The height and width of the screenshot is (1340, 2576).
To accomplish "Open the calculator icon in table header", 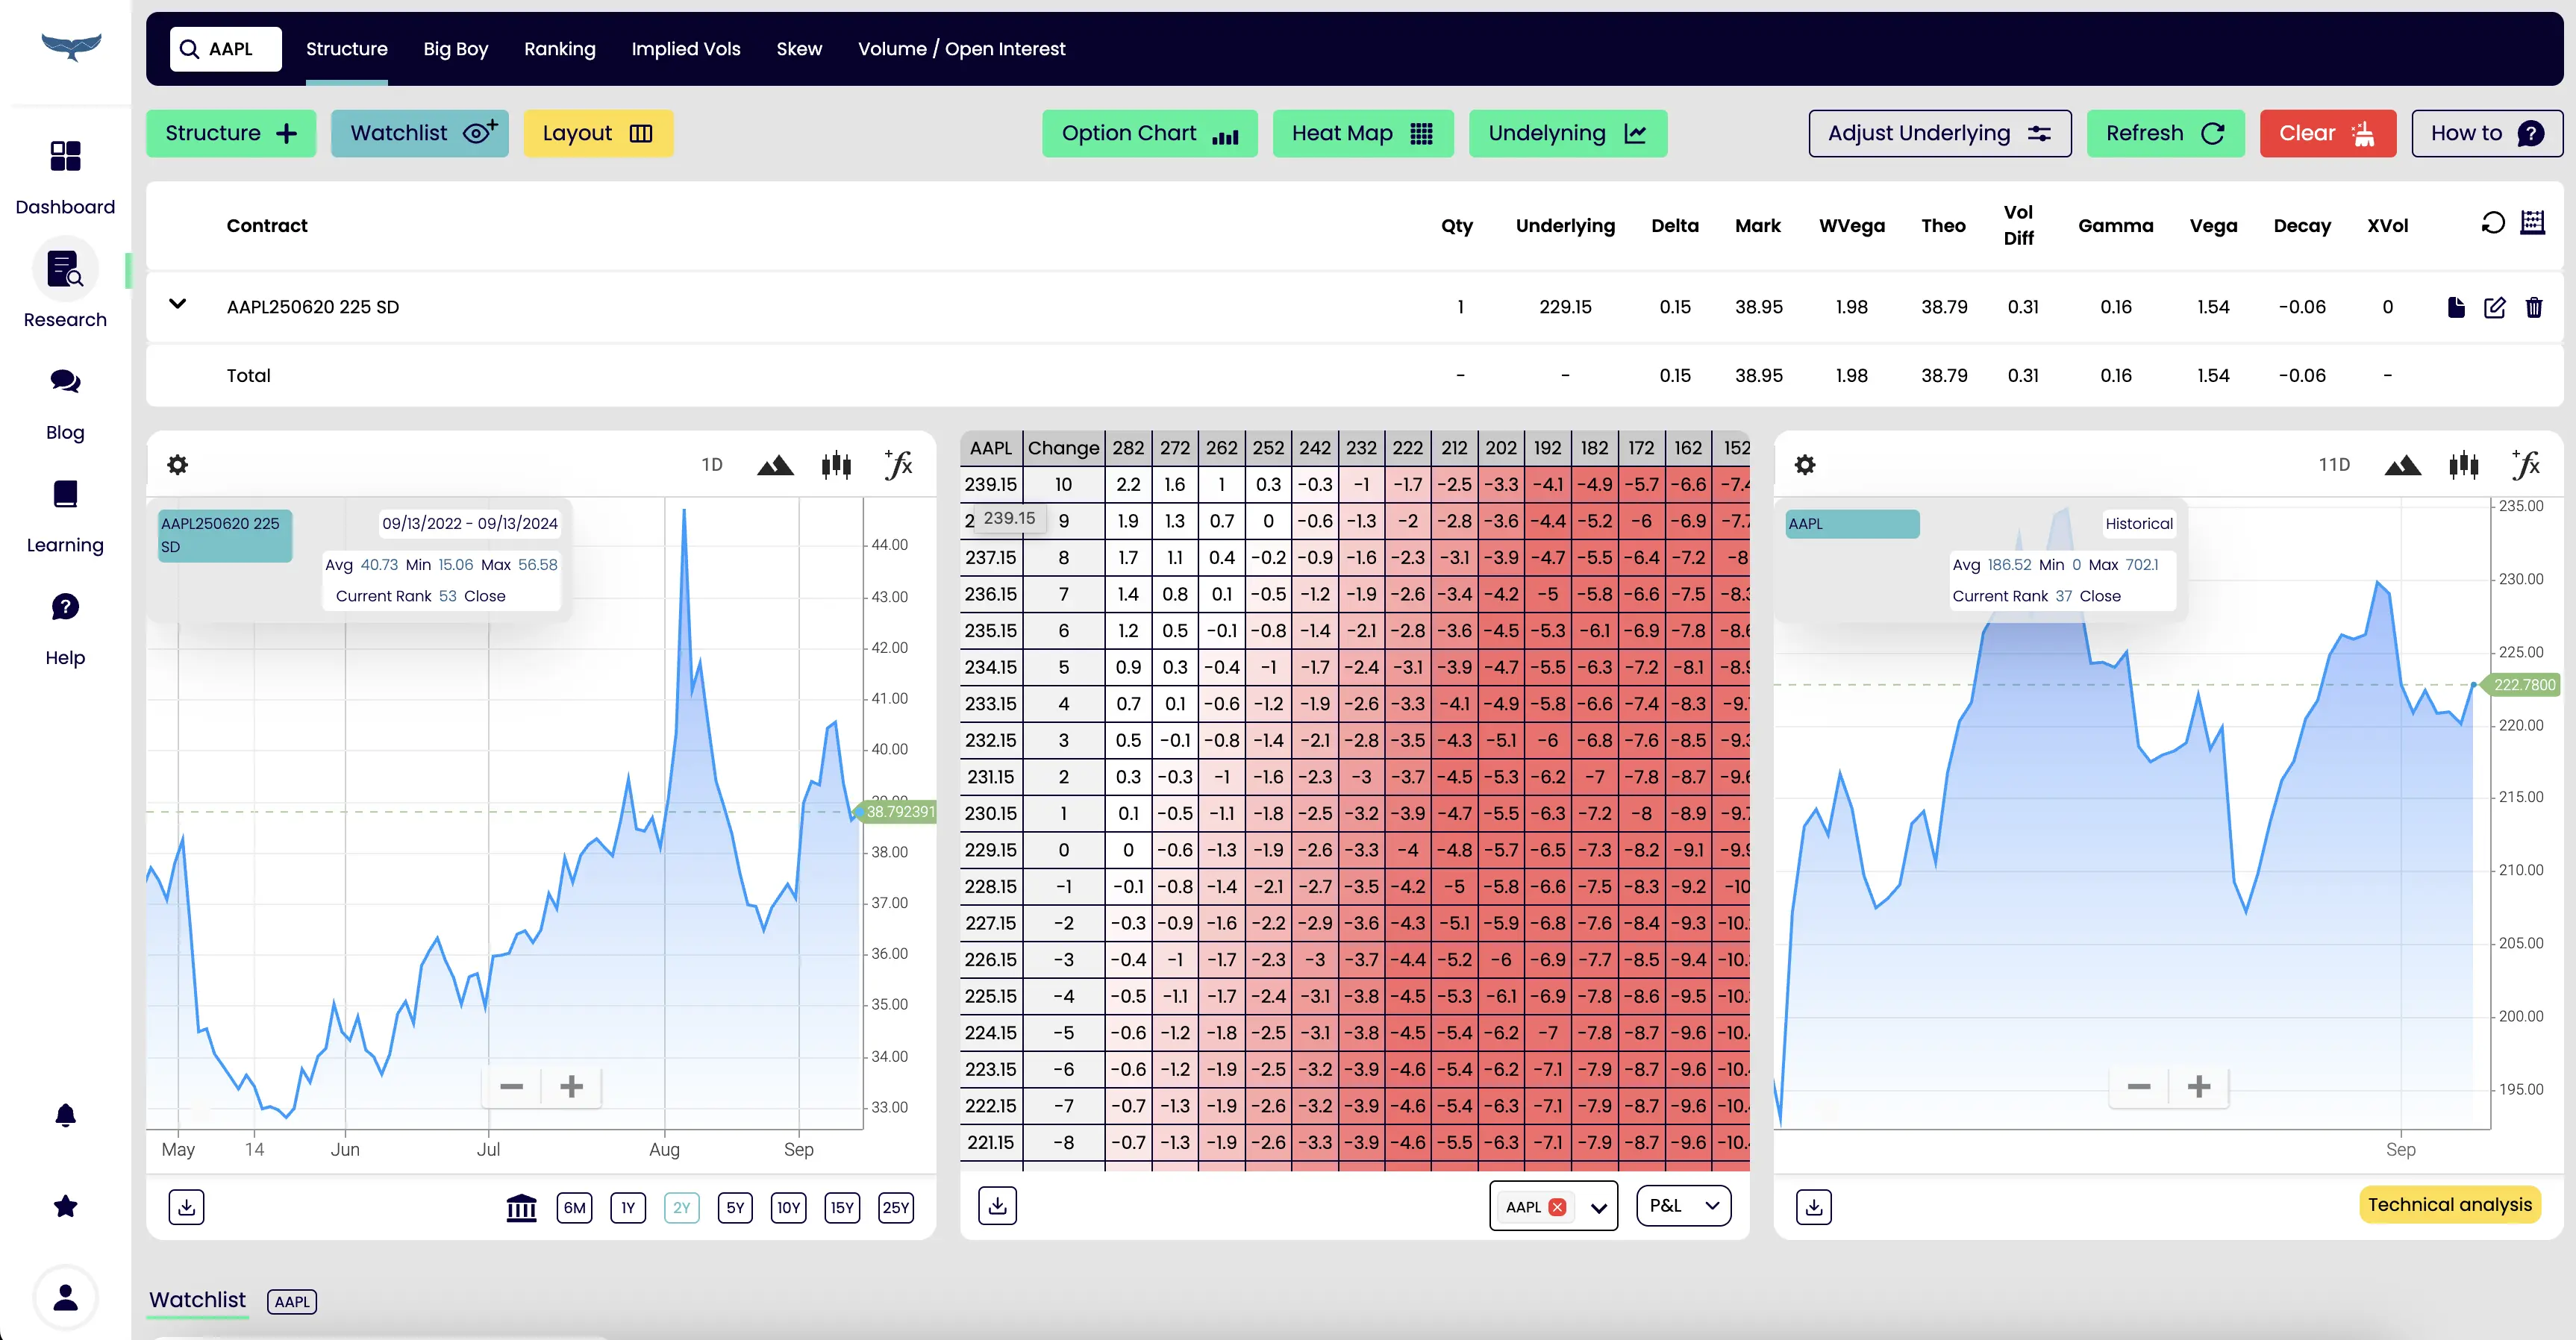I will click(2532, 223).
